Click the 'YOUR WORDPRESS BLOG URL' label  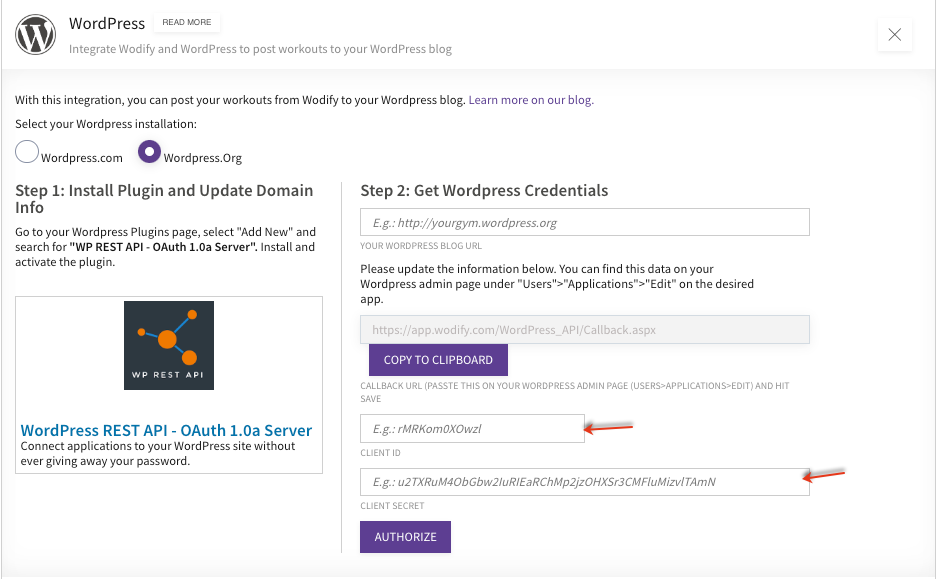coord(421,246)
